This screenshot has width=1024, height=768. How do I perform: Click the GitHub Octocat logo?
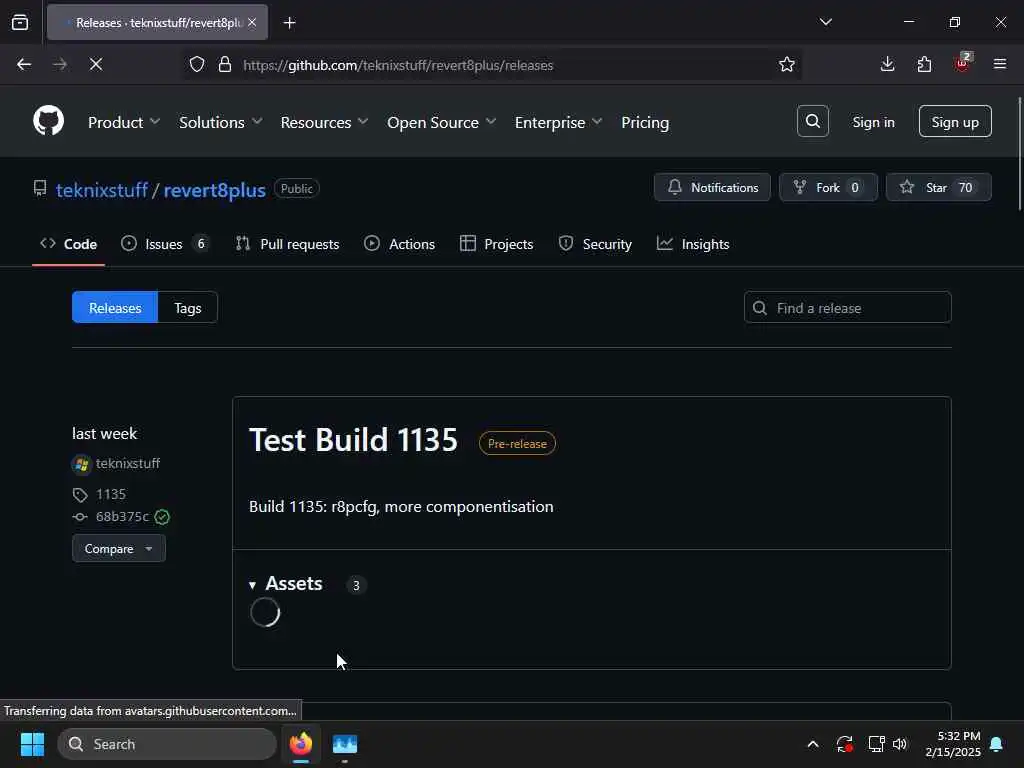coord(48,121)
